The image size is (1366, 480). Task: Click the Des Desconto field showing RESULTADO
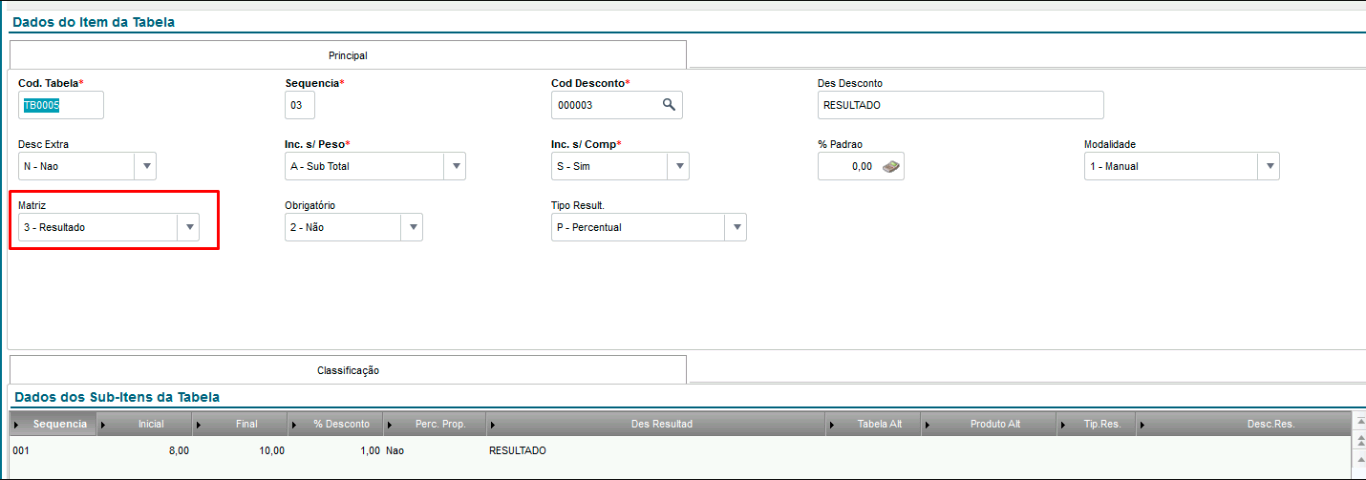(x=961, y=105)
